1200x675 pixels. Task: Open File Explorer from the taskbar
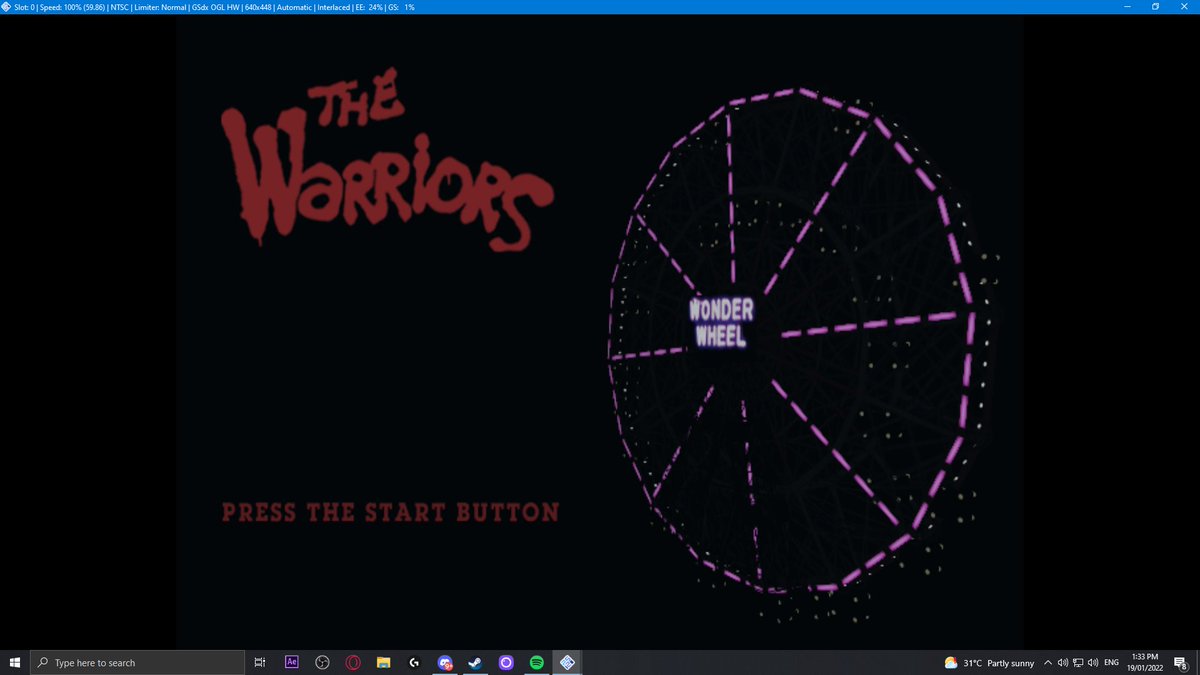click(383, 662)
